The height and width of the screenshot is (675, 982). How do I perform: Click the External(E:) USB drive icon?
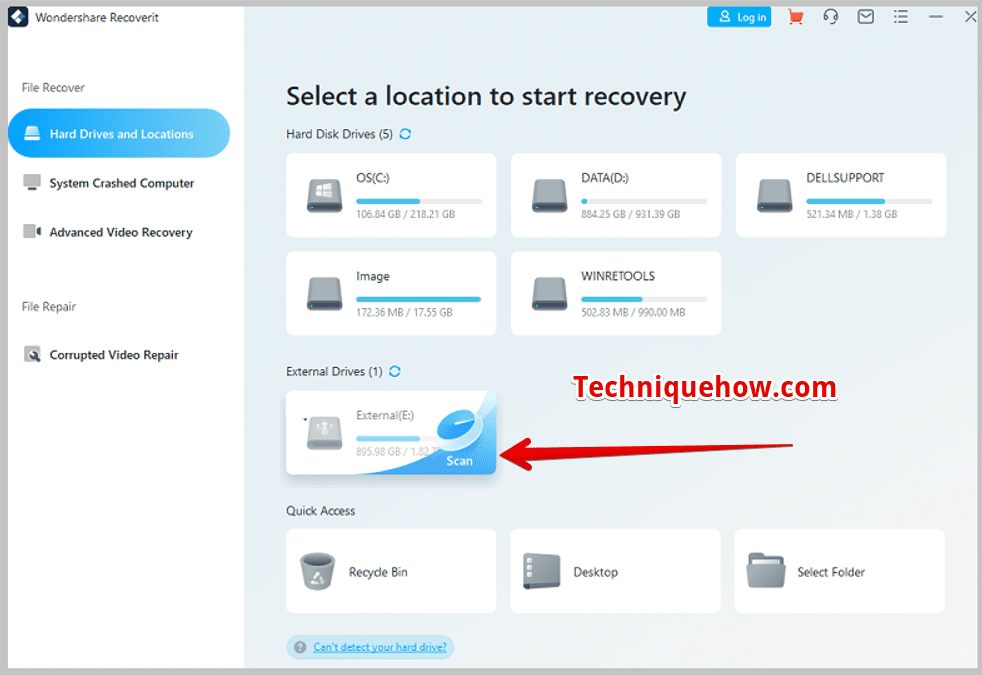pos(324,433)
